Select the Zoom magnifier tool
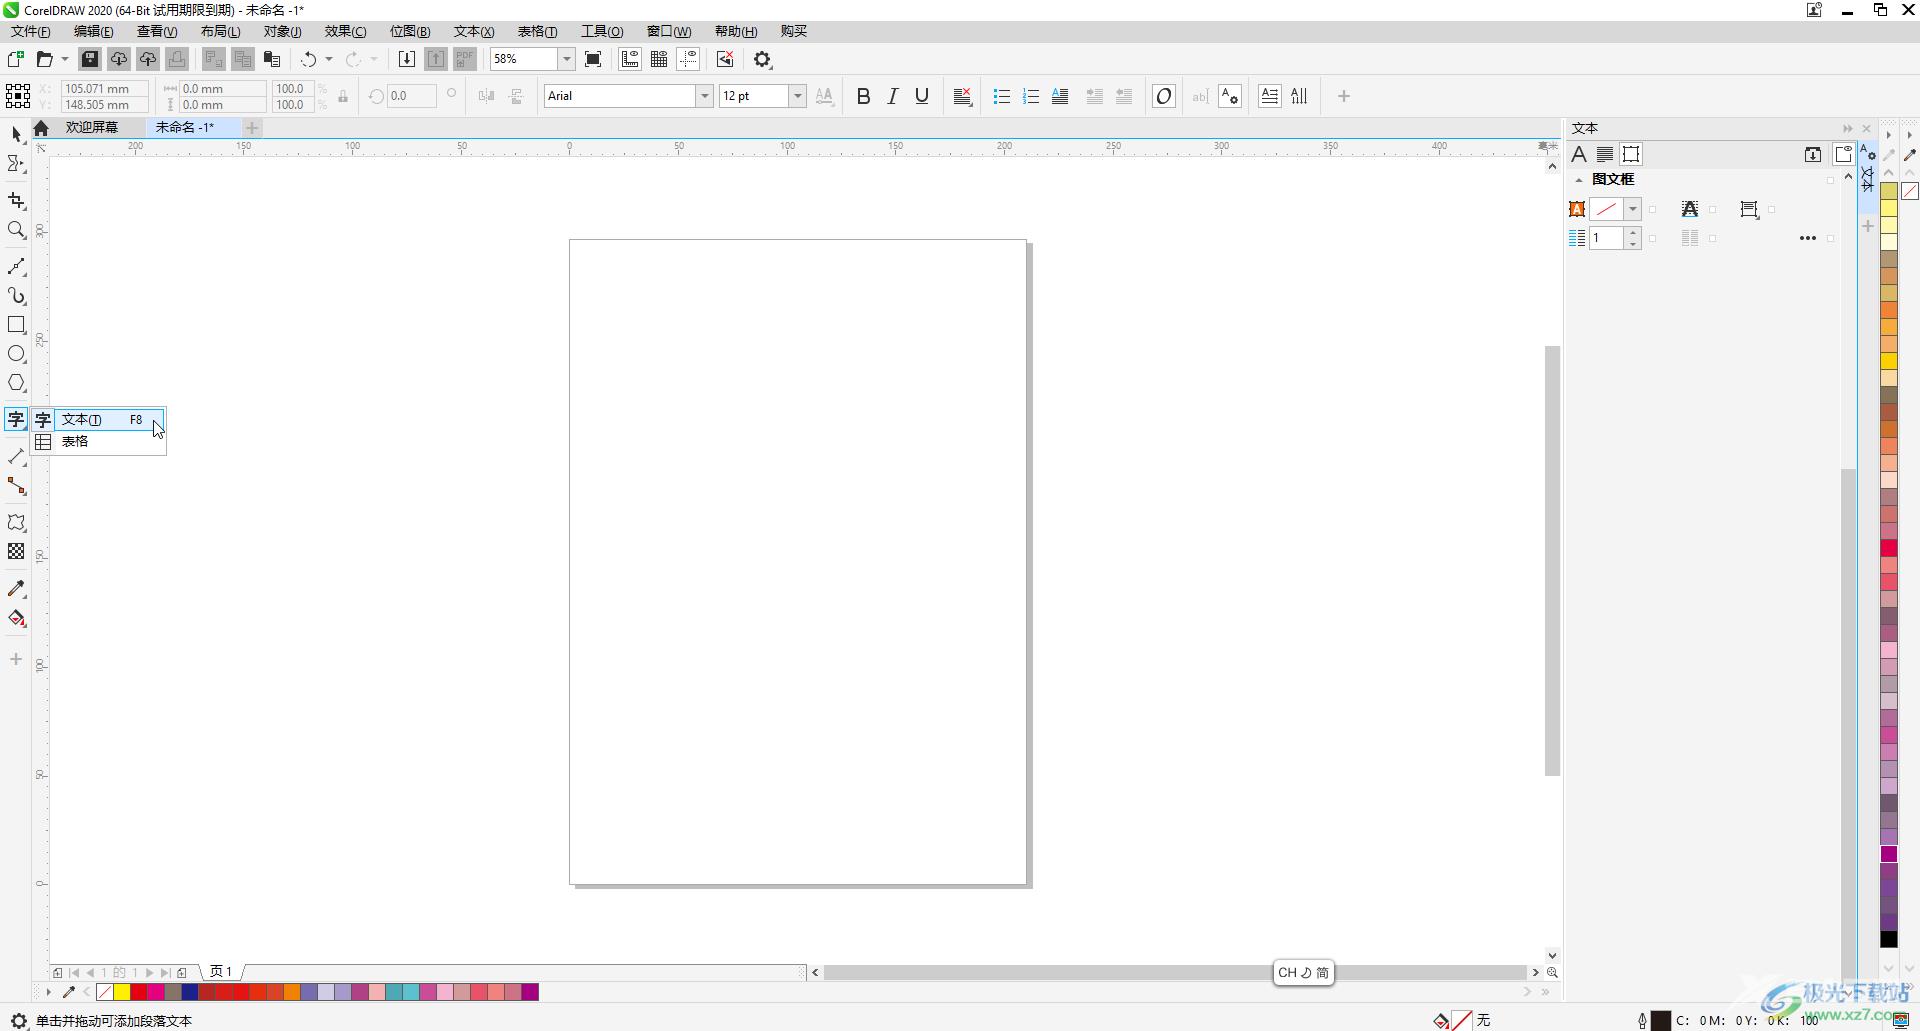Screen dimensions: 1920x1031 pos(16,230)
